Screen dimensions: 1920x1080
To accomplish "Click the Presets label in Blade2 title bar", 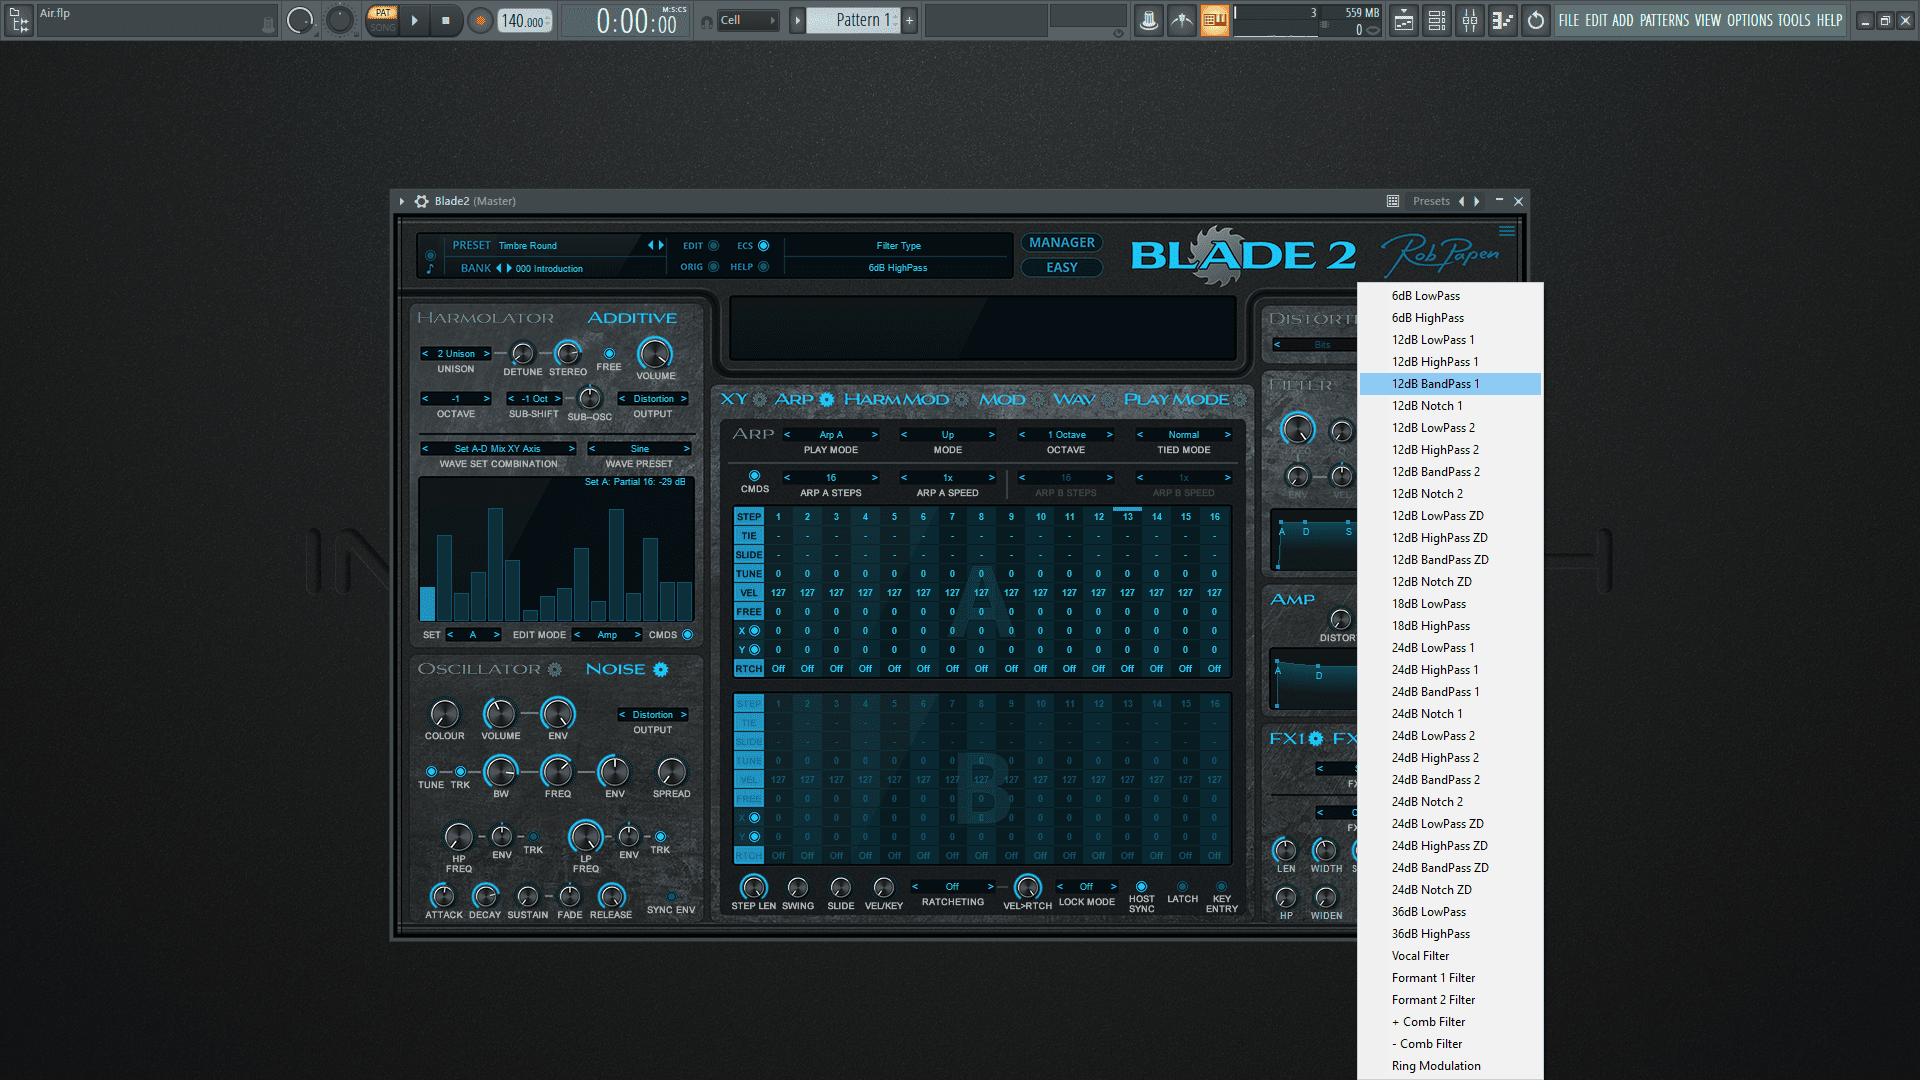I will point(1431,201).
